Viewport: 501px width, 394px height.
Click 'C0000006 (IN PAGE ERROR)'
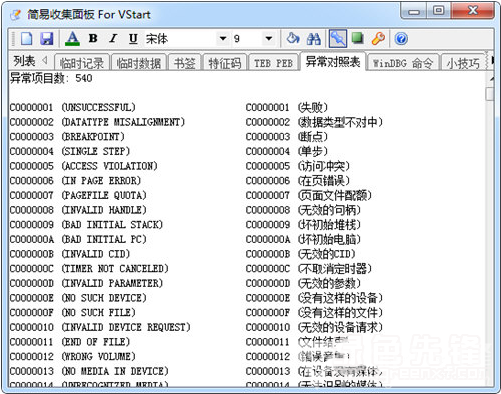coord(75,181)
